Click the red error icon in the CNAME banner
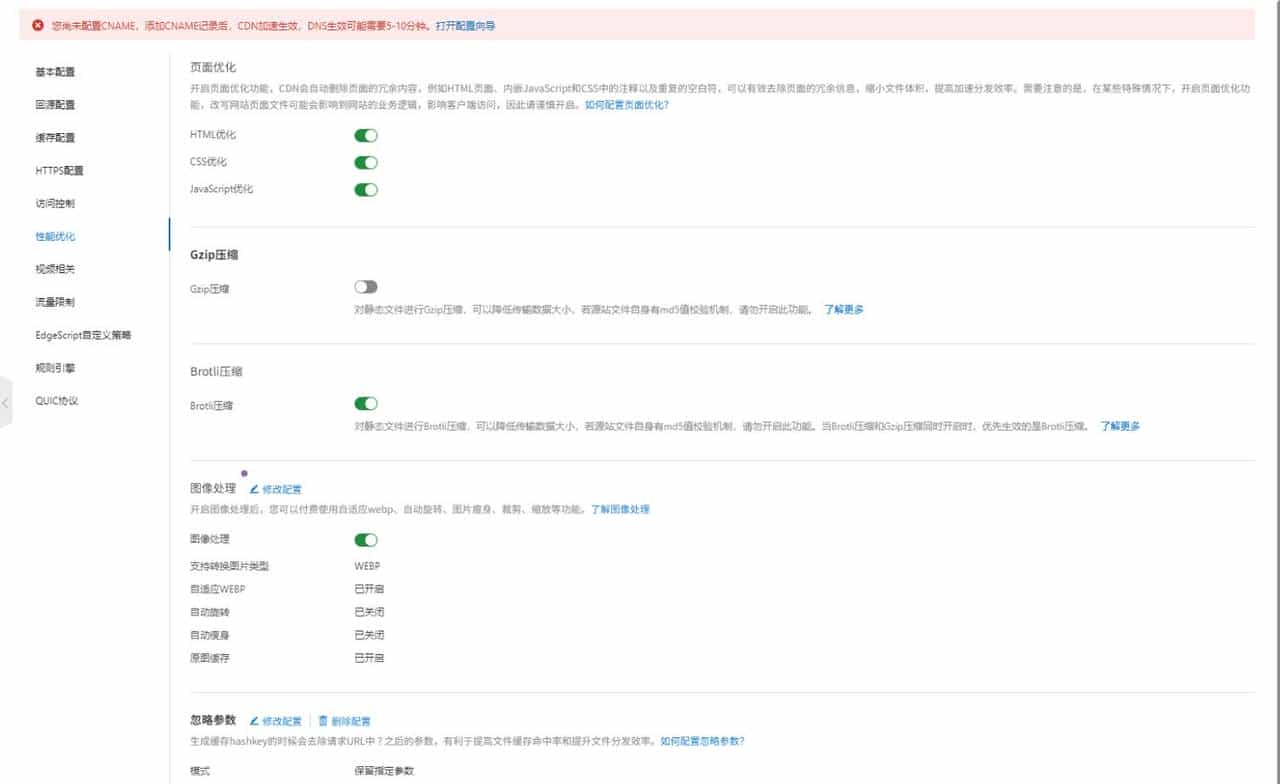This screenshot has width=1280, height=784. click(x=37, y=23)
